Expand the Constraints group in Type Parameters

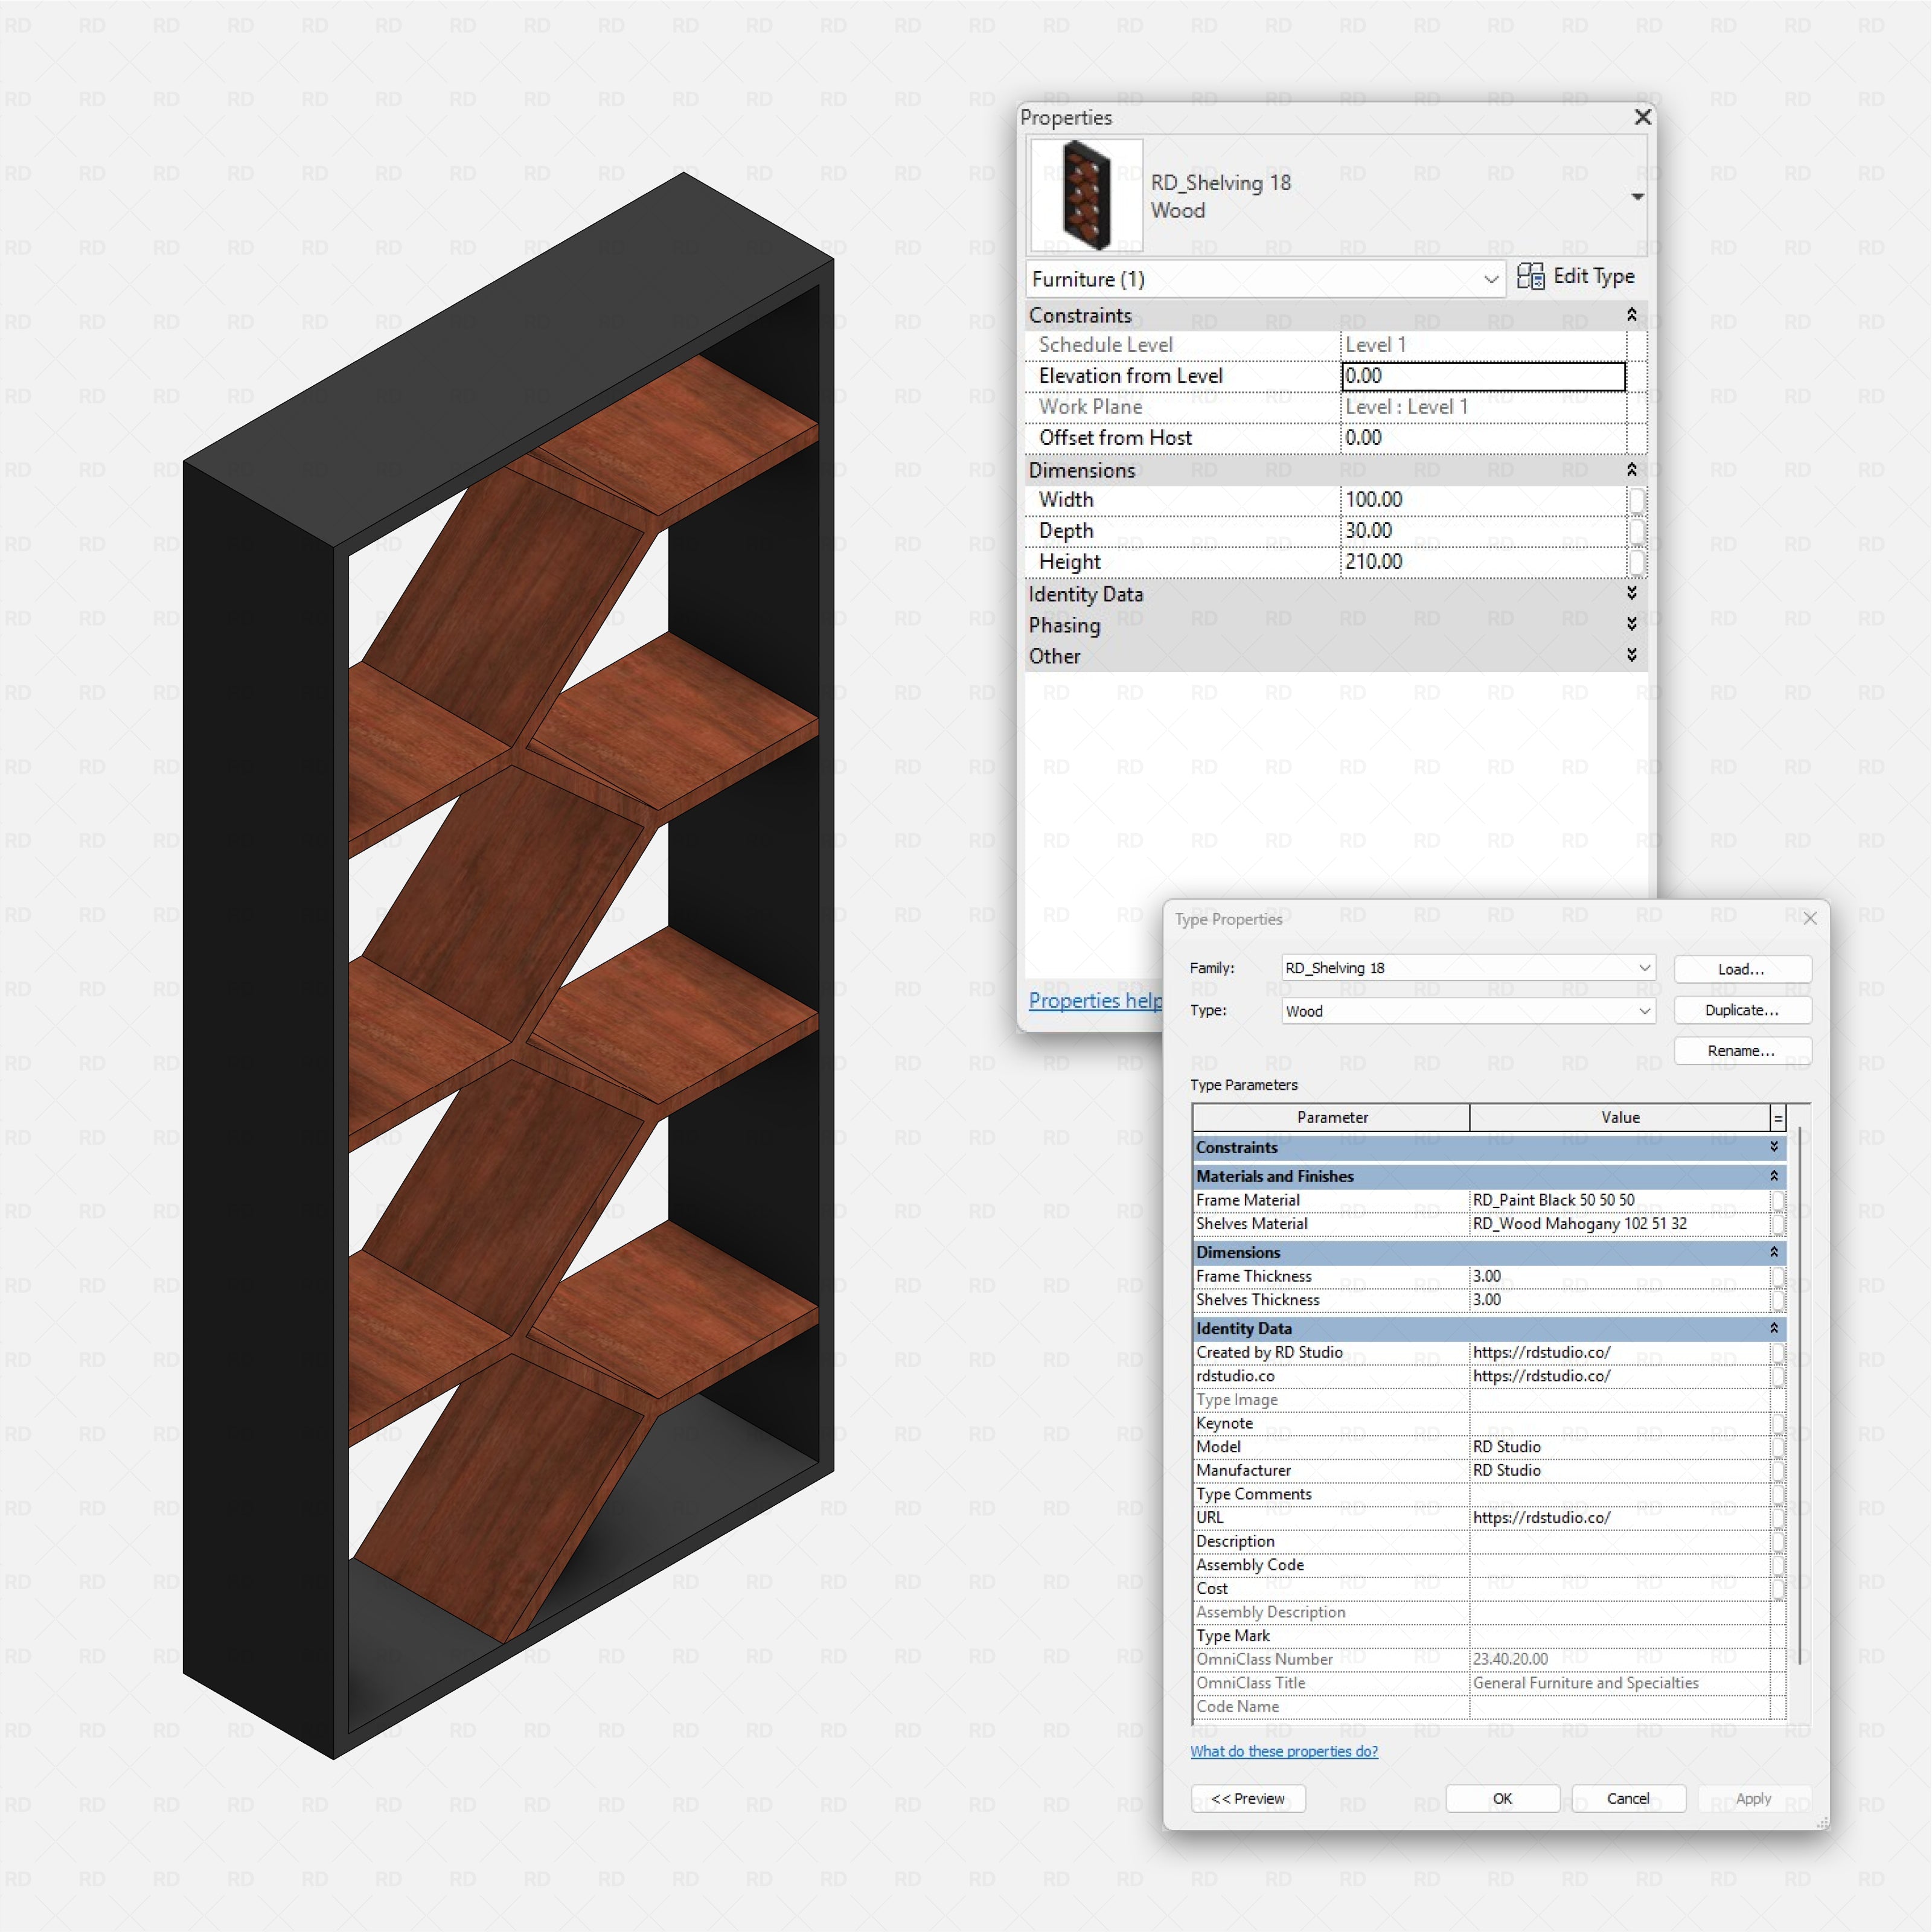(x=1774, y=1147)
